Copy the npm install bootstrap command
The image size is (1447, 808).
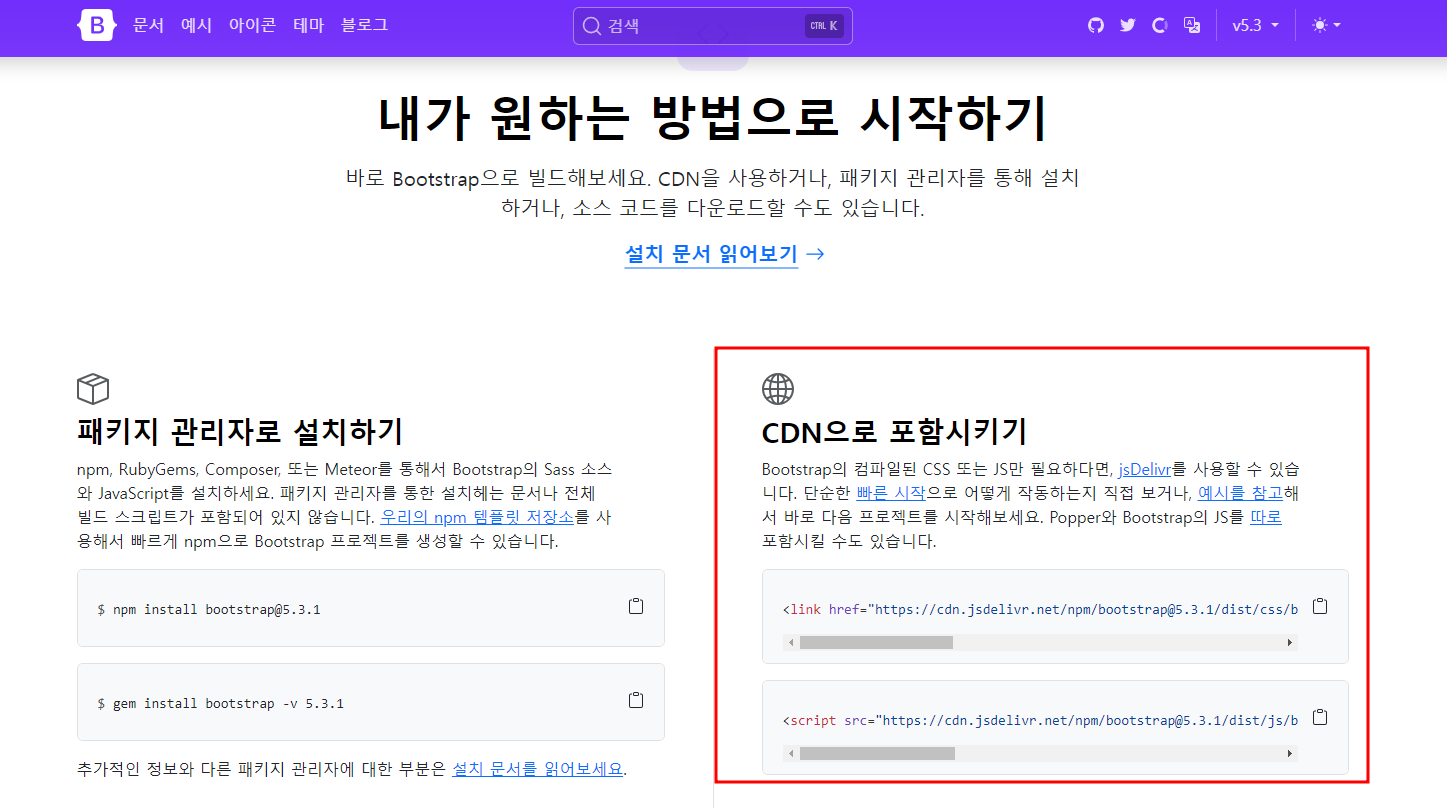click(x=635, y=607)
